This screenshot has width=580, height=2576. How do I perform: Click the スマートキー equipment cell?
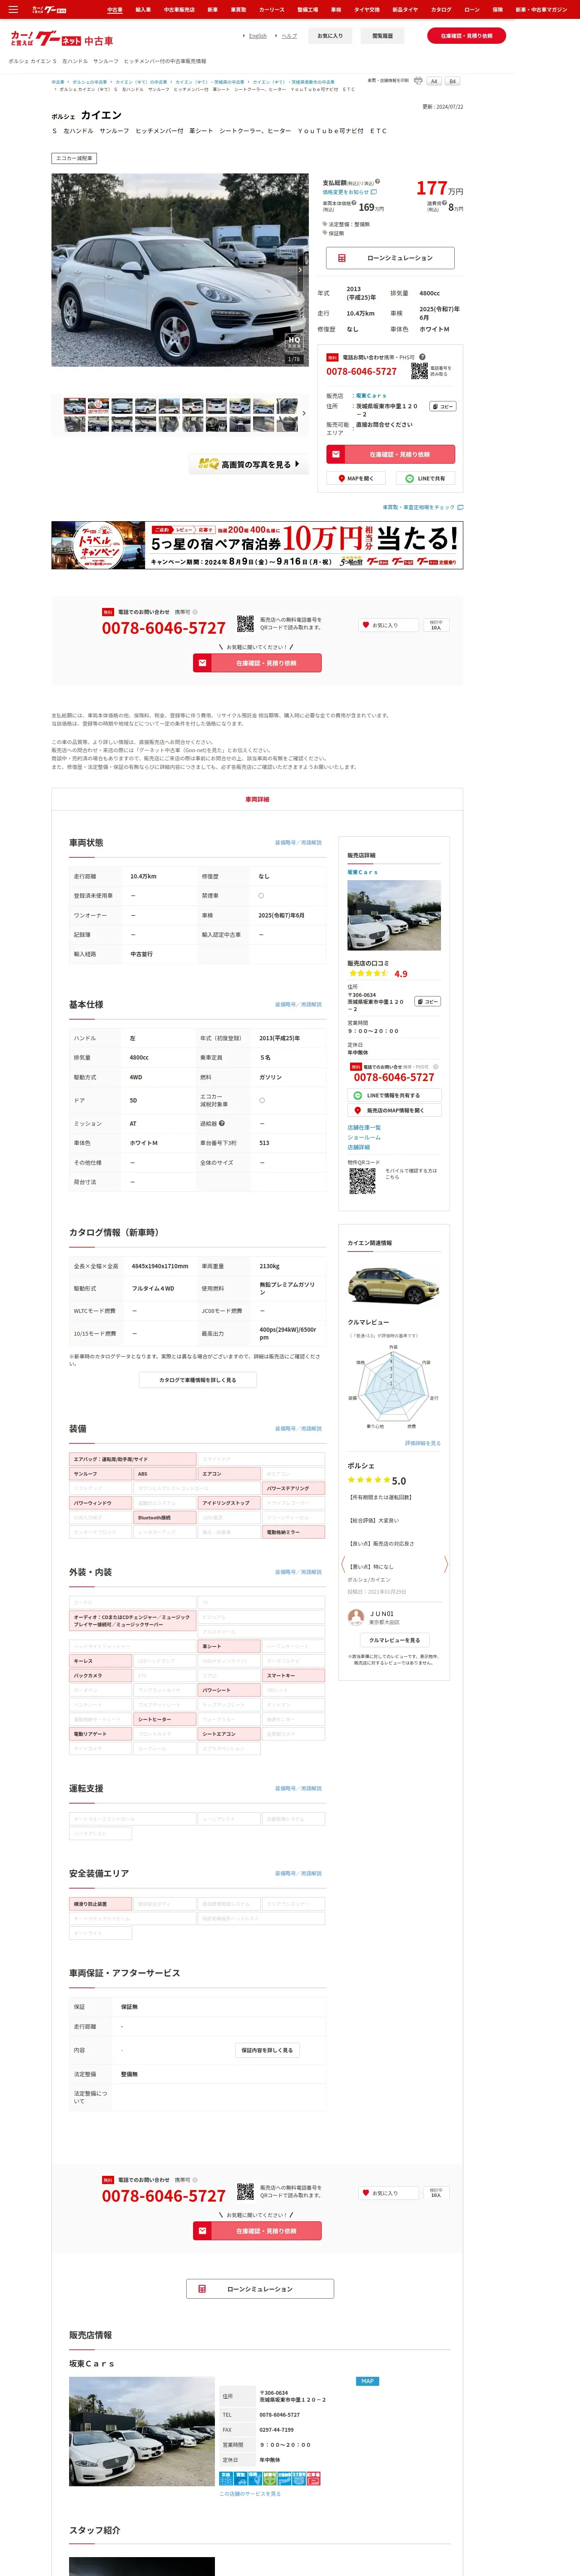pos(294,1675)
